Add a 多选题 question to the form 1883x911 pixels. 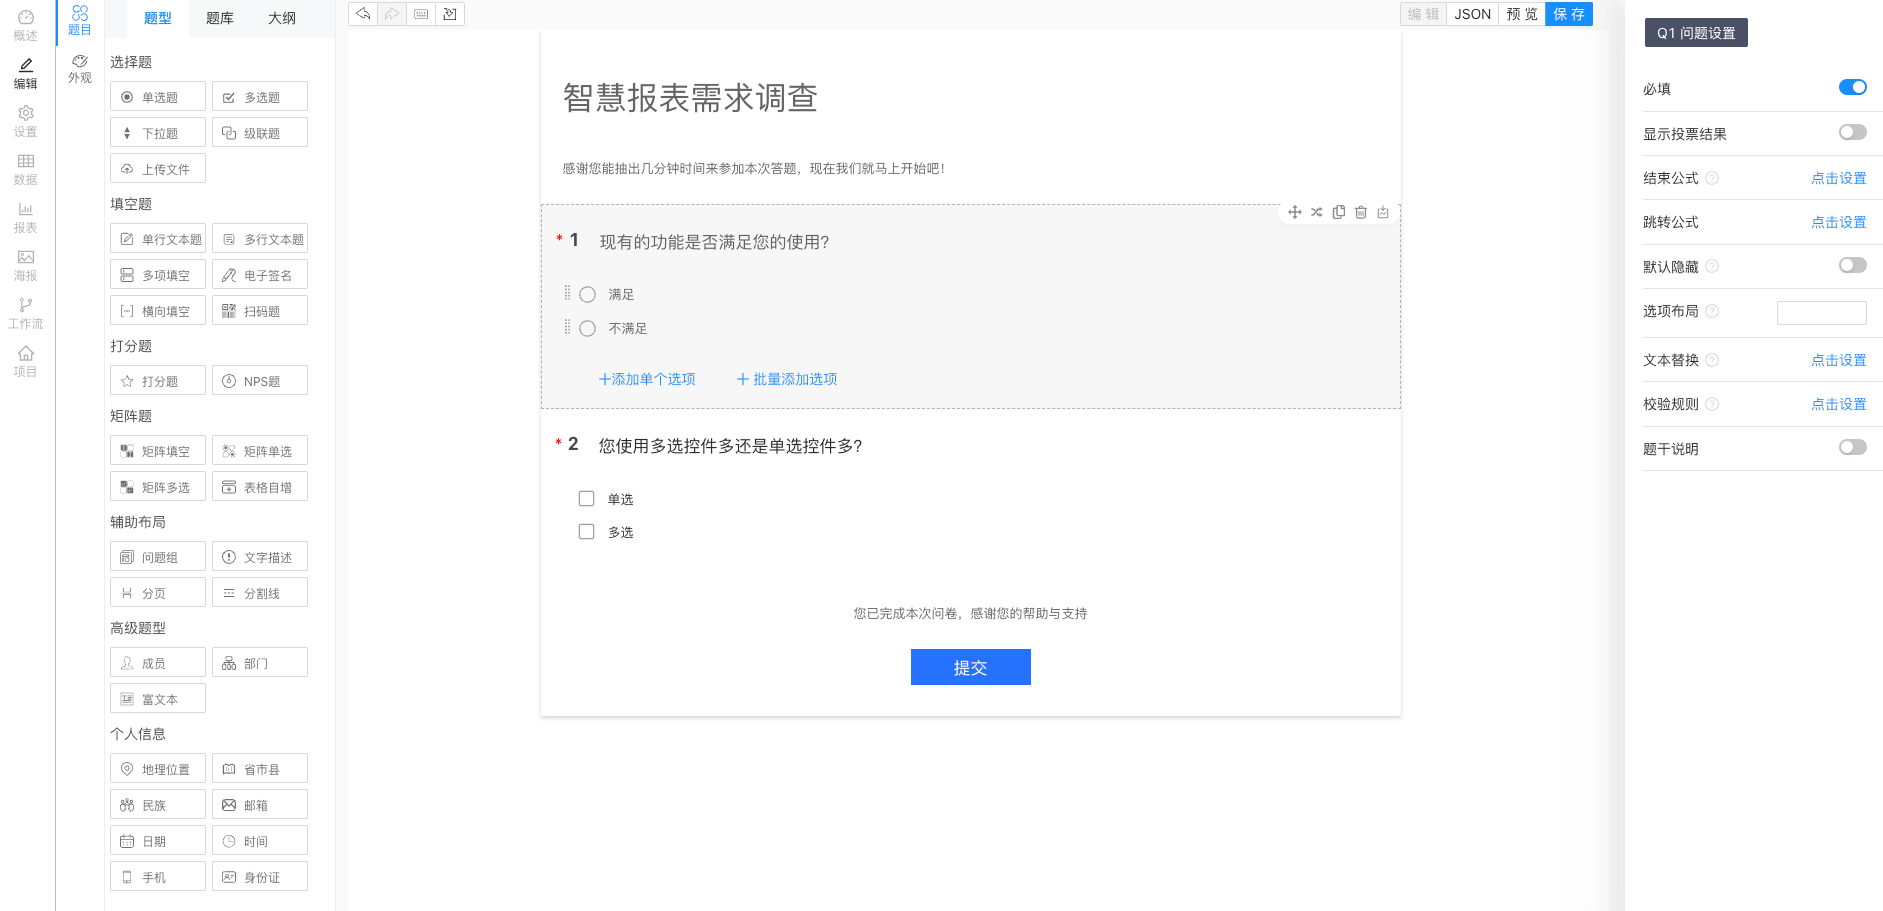pyautogui.click(x=259, y=96)
